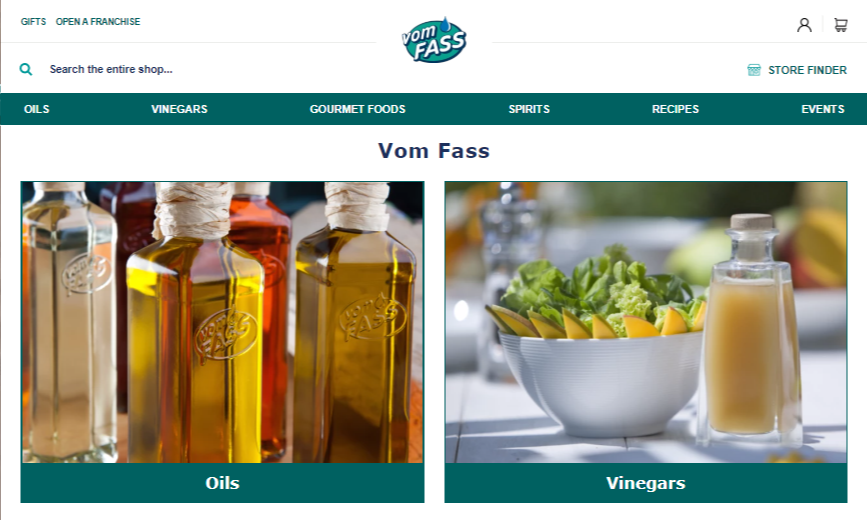The height and width of the screenshot is (520, 867).
Task: Click the Vom Fass logo
Action: [x=434, y=40]
